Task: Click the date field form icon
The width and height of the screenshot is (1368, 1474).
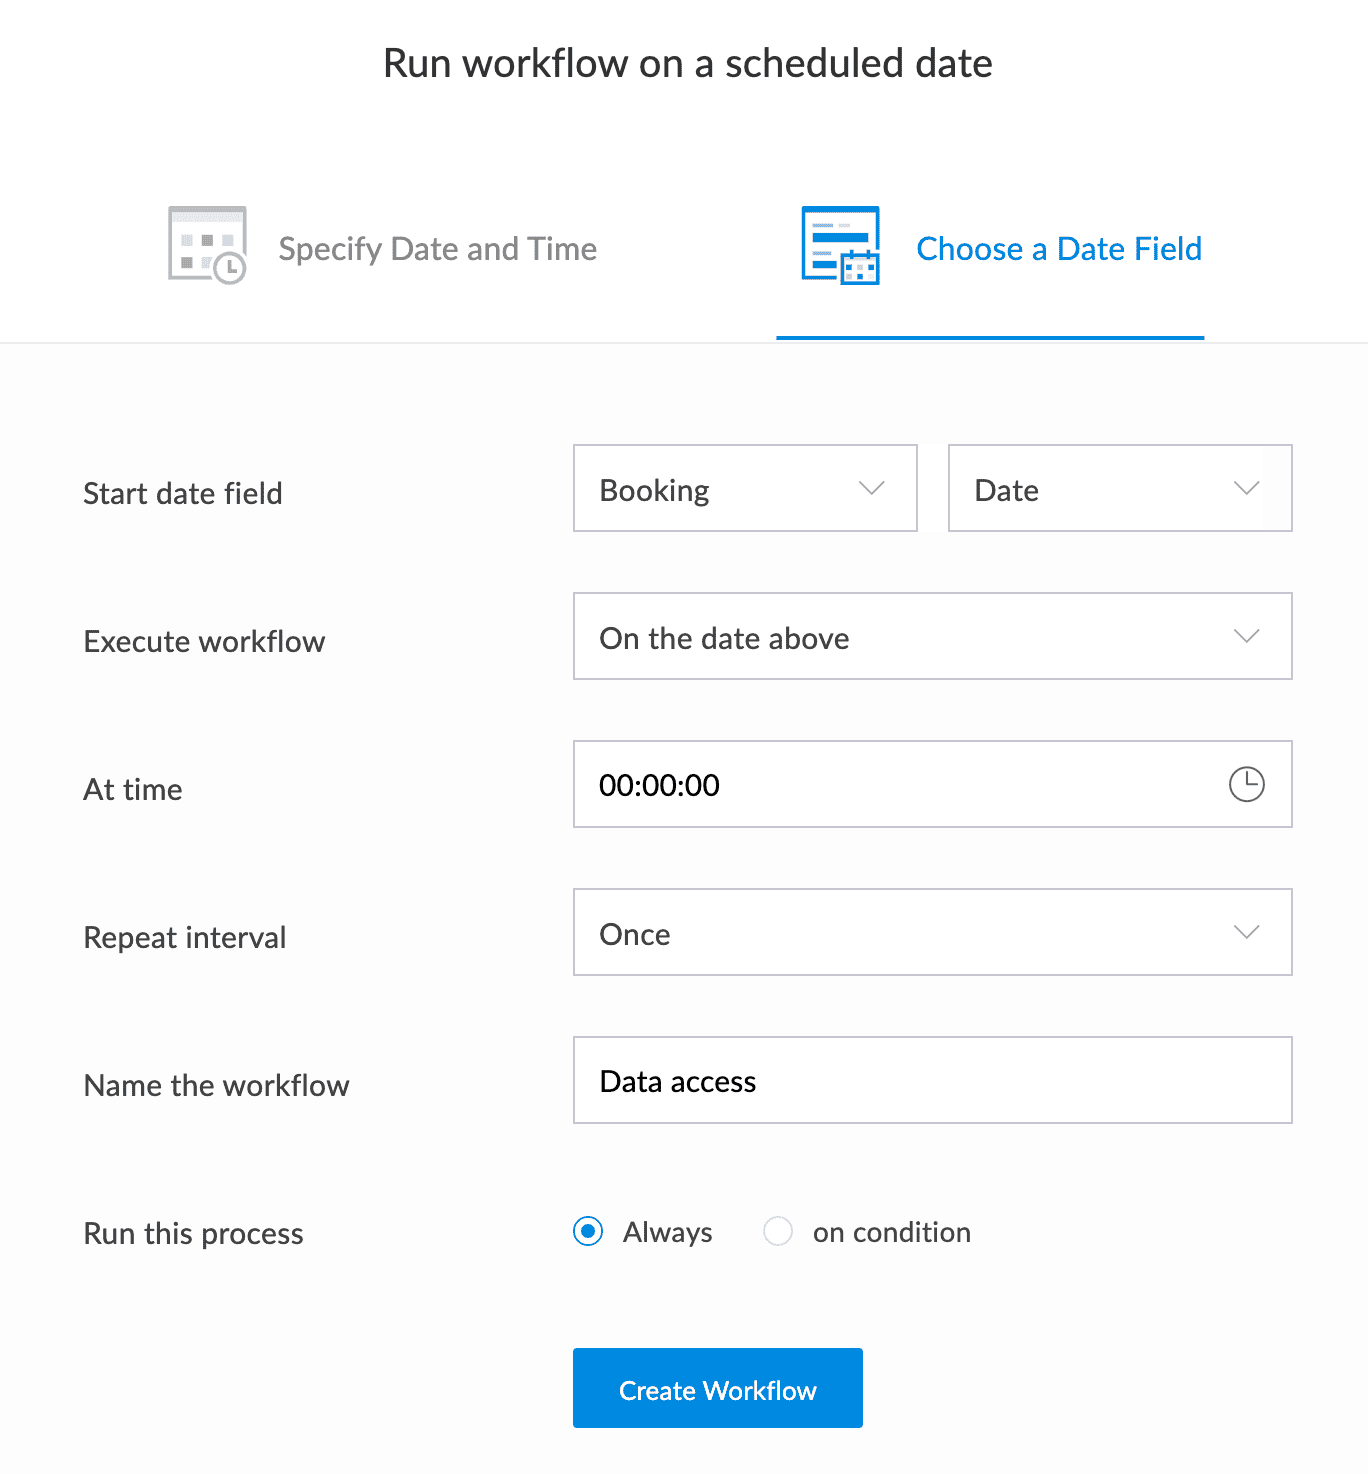Action: tap(840, 245)
